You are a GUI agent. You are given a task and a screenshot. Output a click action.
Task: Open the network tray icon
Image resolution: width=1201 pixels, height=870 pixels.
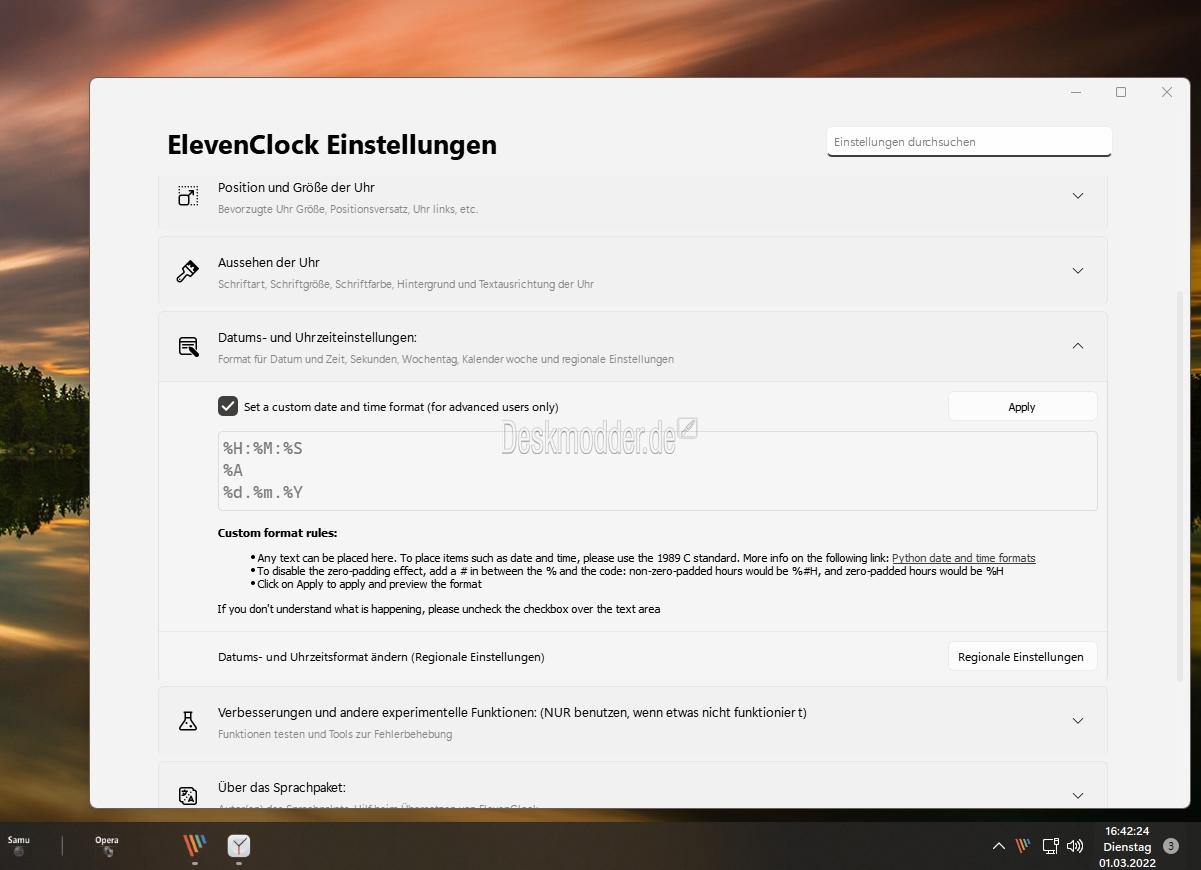[1050, 846]
